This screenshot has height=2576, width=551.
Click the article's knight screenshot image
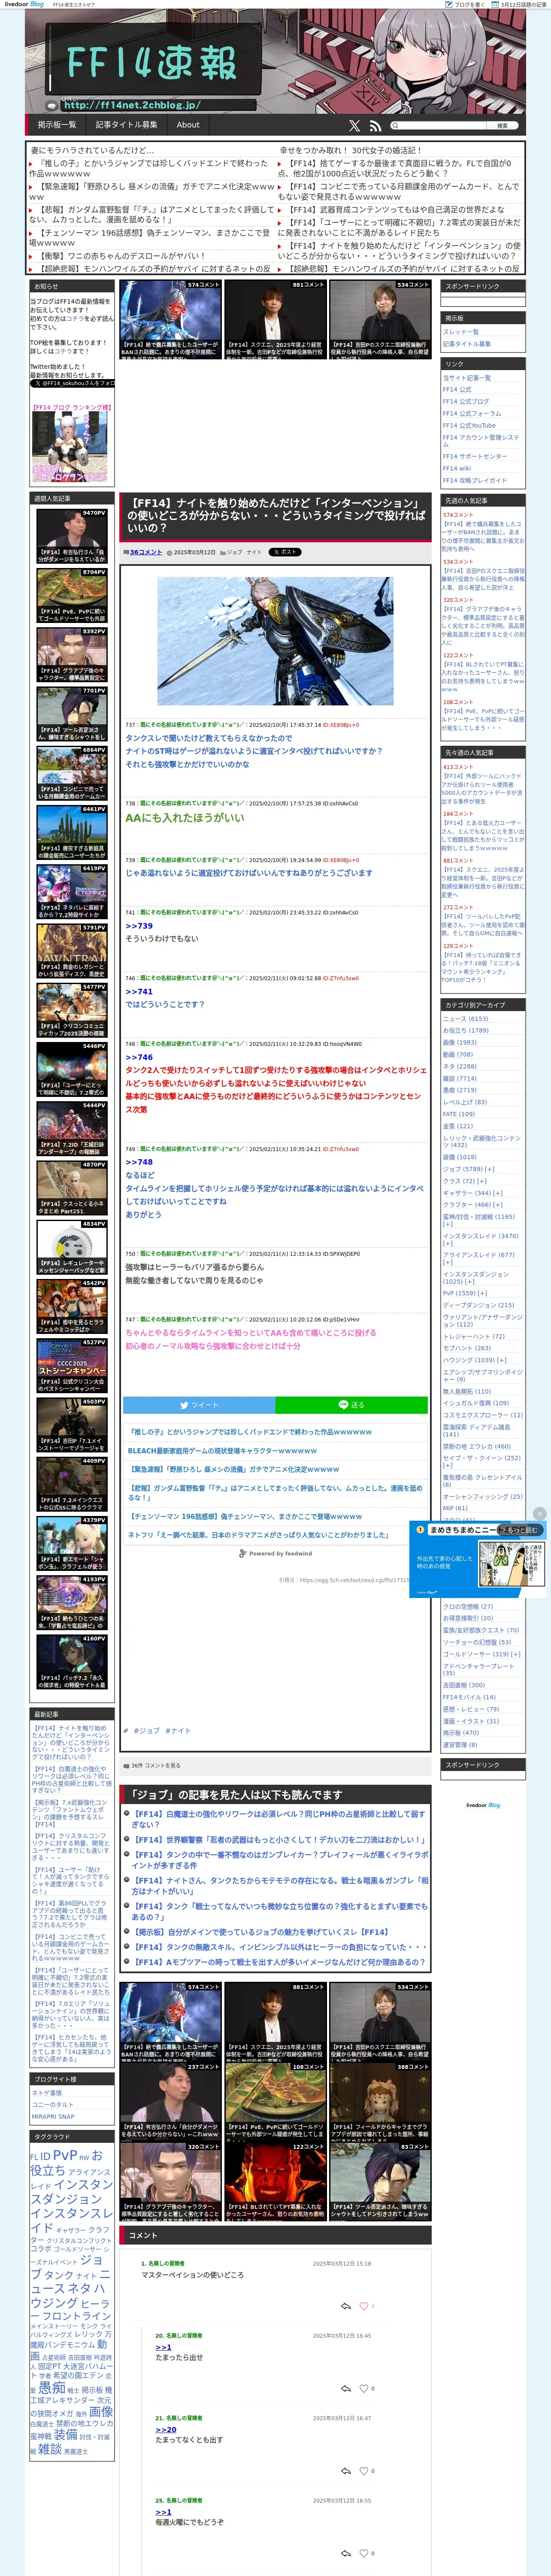(x=275, y=641)
